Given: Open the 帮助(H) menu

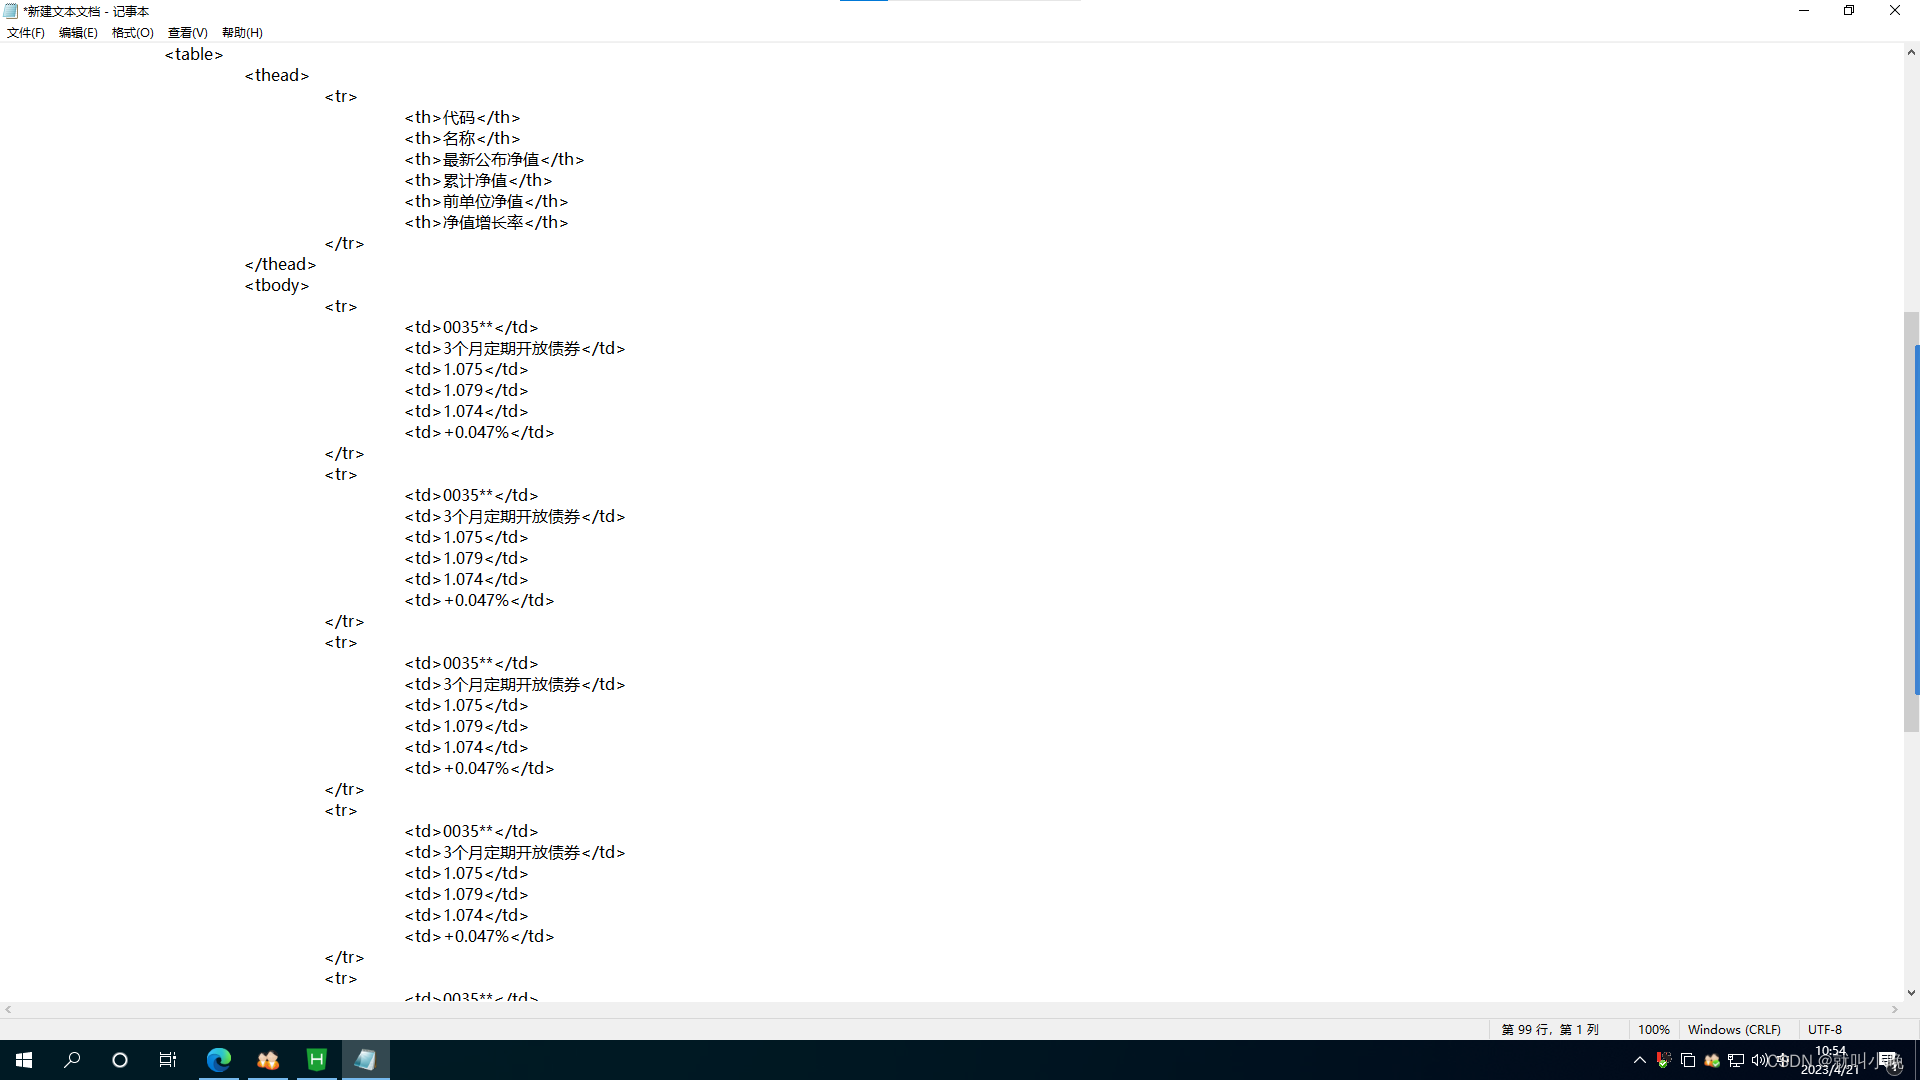Looking at the screenshot, I should click(242, 33).
